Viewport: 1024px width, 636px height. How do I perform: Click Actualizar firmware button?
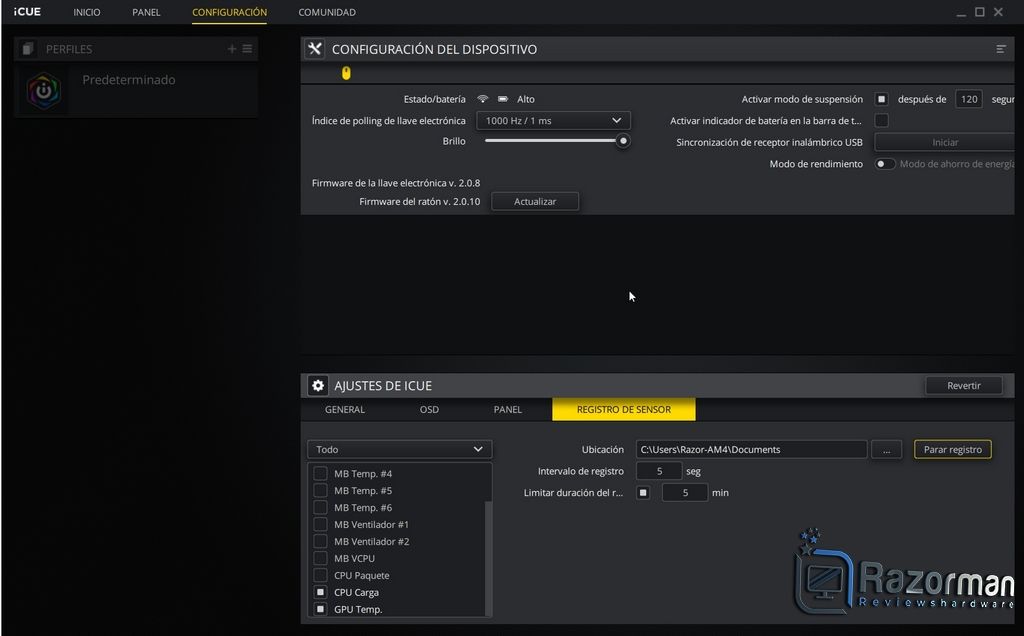(535, 201)
